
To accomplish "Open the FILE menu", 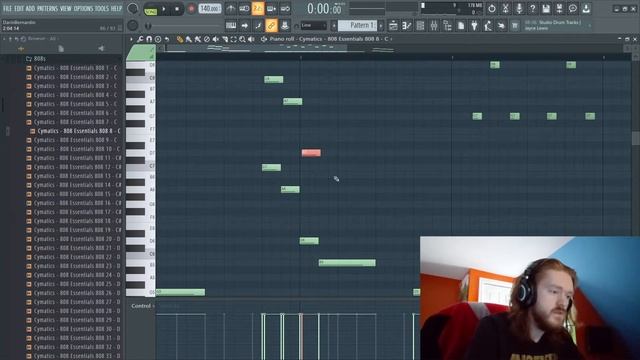I will 7,8.
